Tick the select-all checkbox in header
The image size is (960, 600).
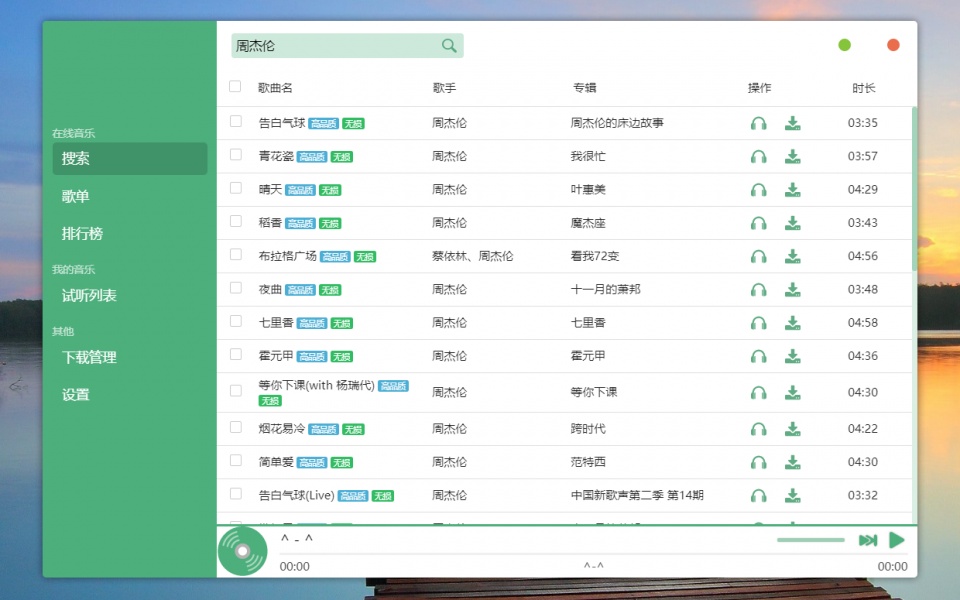235,87
